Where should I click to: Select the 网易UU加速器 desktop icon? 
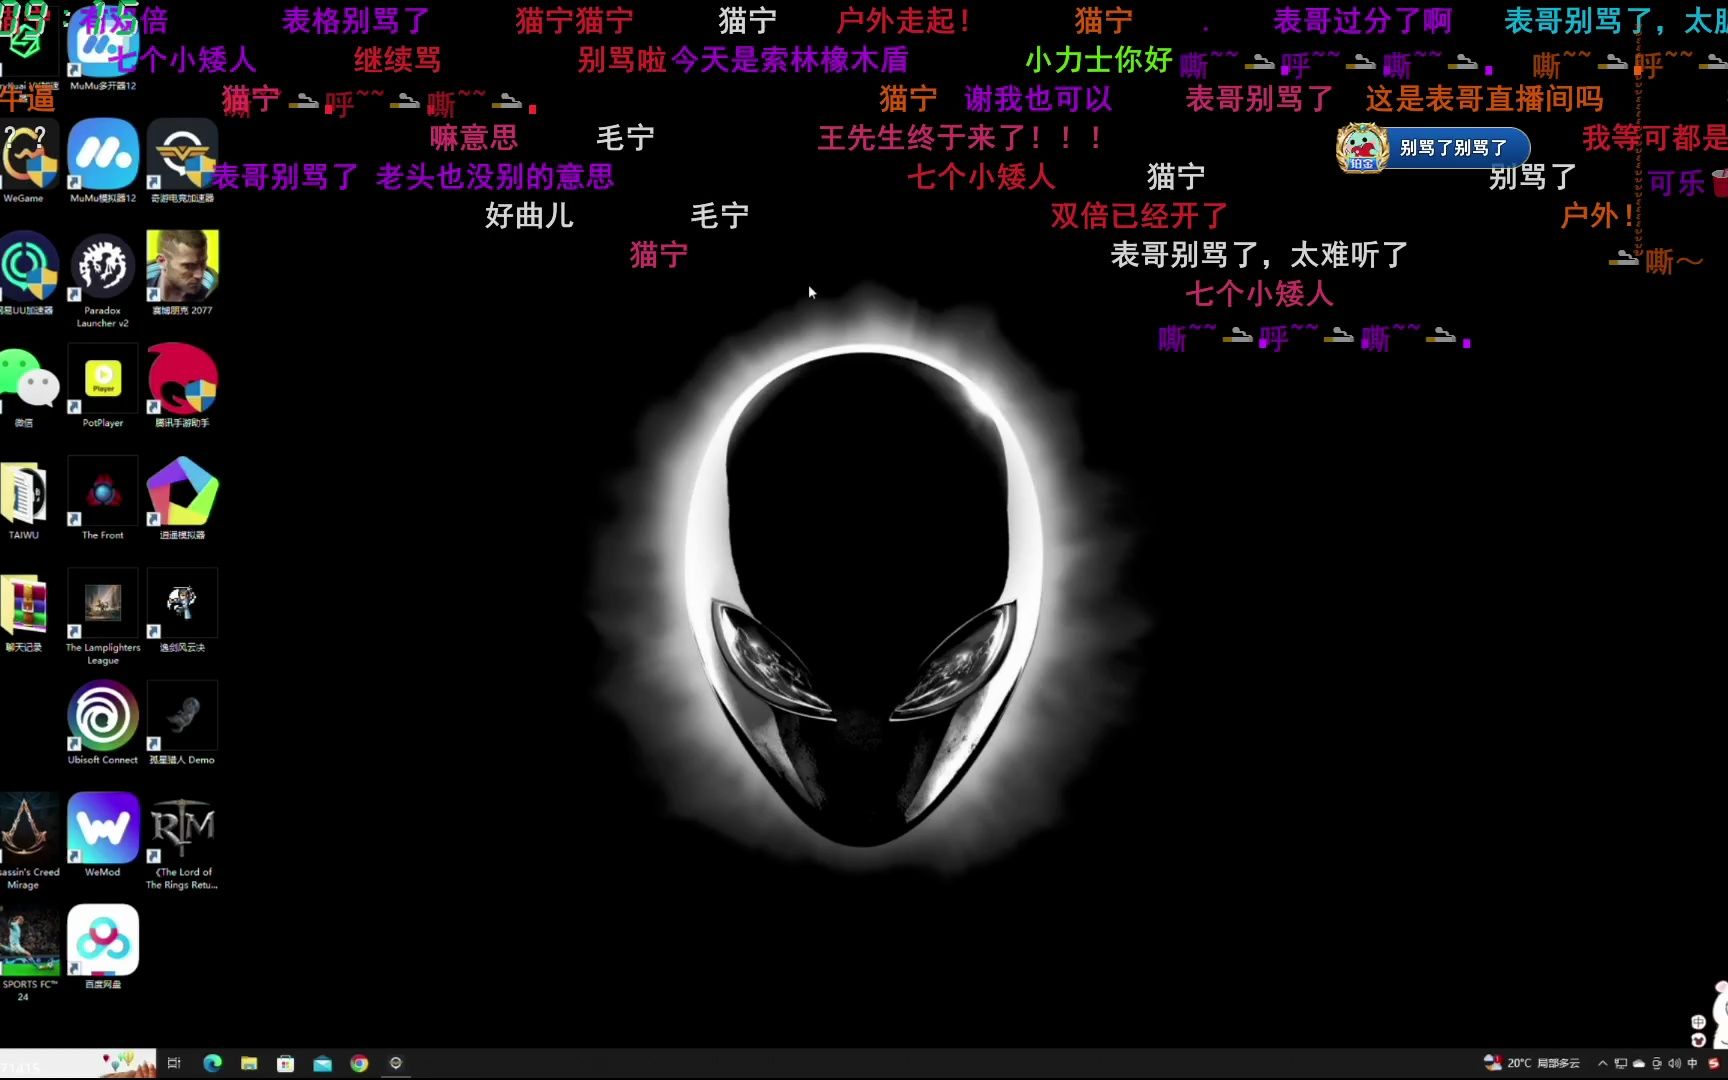pos(27,274)
